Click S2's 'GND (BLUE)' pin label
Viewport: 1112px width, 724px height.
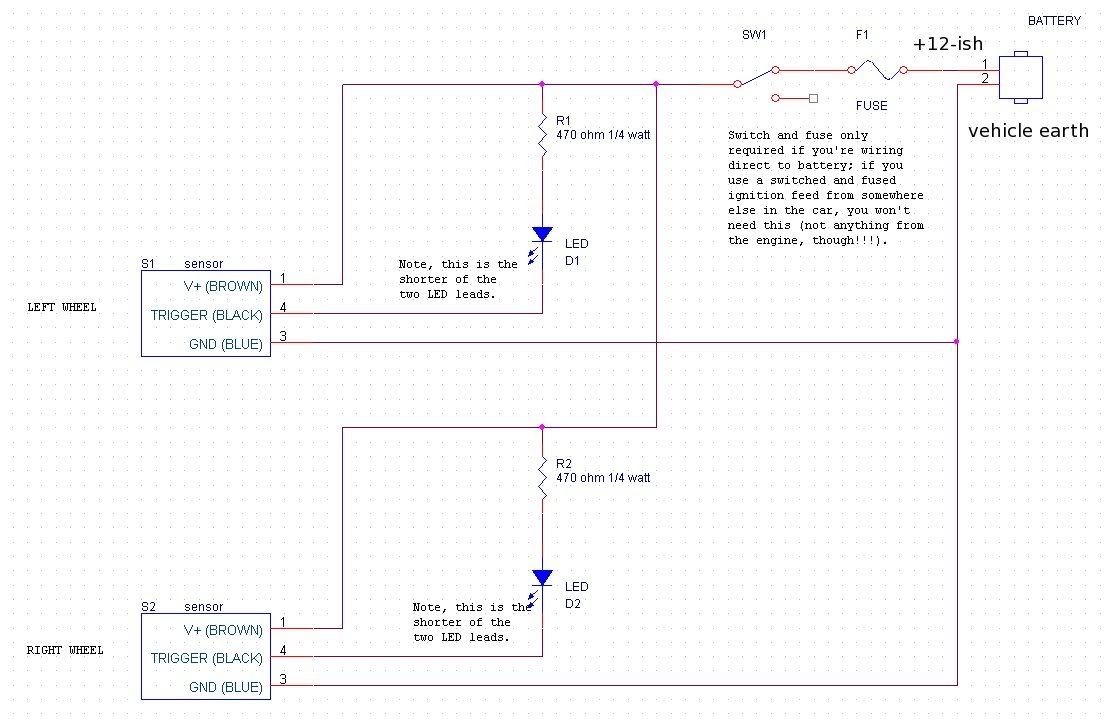(225, 687)
